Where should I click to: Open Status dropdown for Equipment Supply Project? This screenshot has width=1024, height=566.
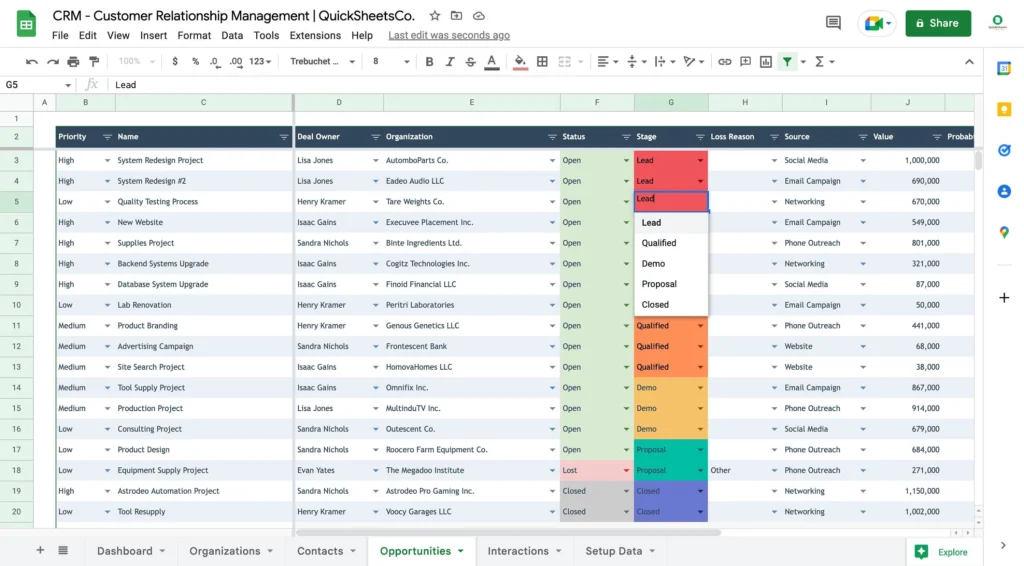(626, 471)
